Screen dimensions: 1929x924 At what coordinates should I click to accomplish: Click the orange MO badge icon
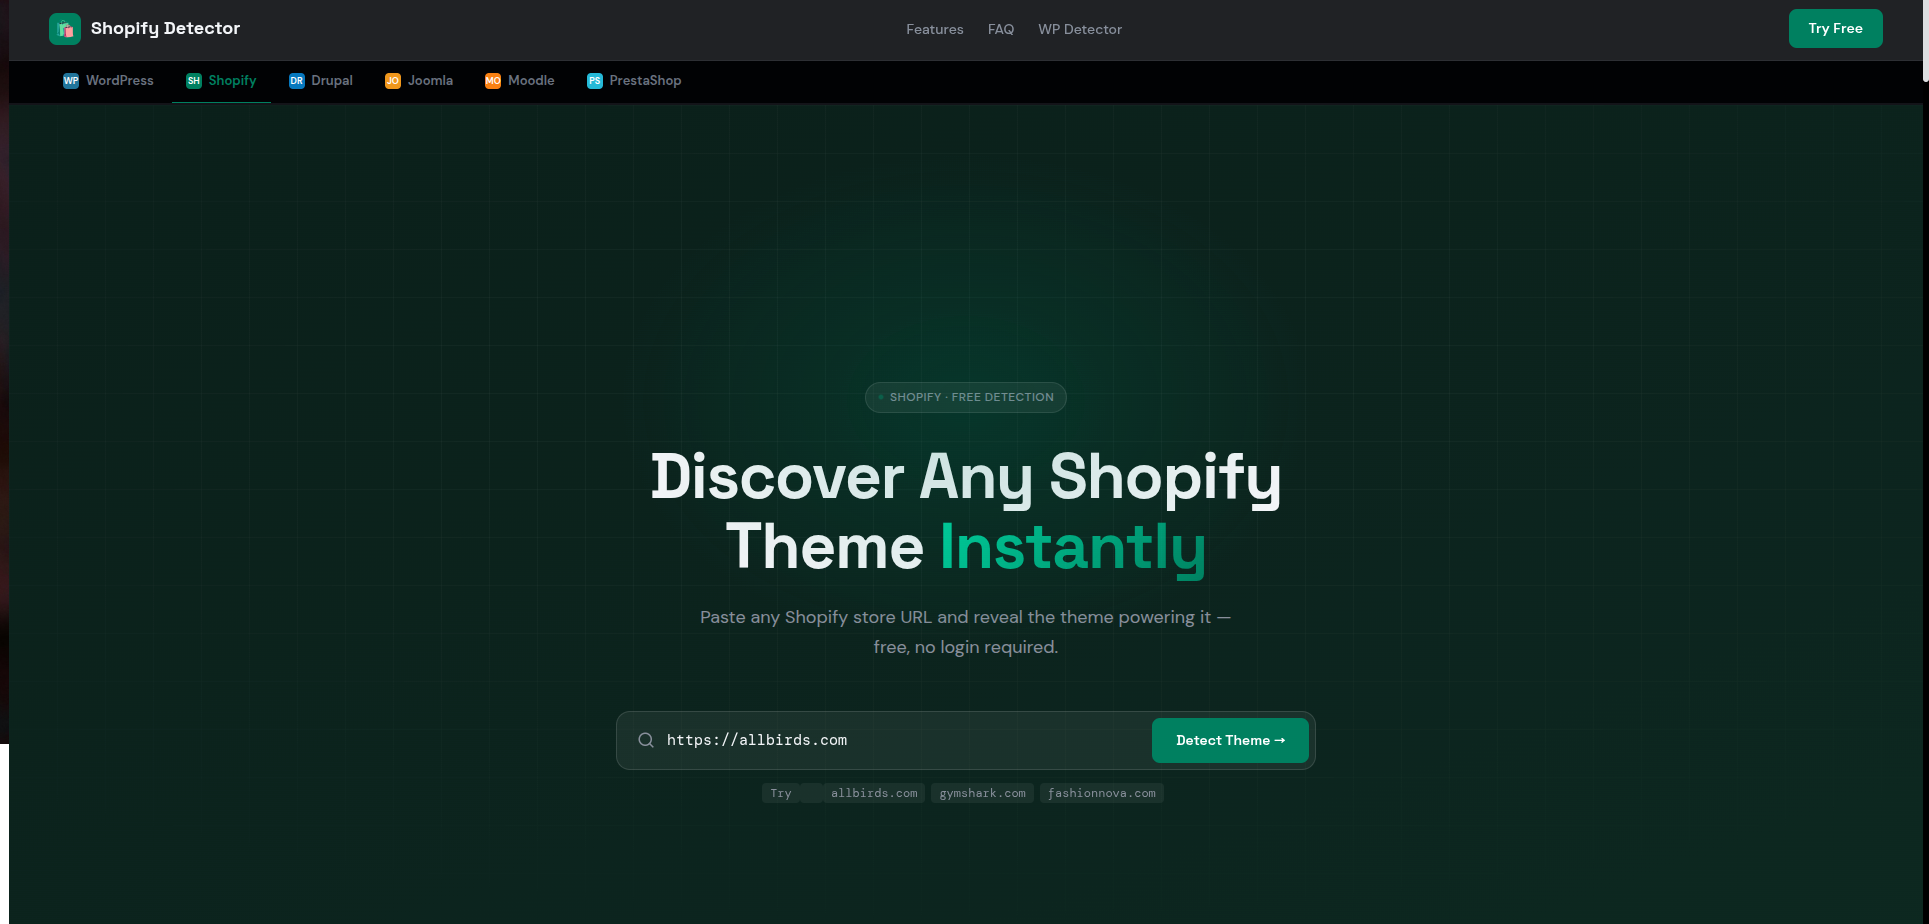coord(493,81)
